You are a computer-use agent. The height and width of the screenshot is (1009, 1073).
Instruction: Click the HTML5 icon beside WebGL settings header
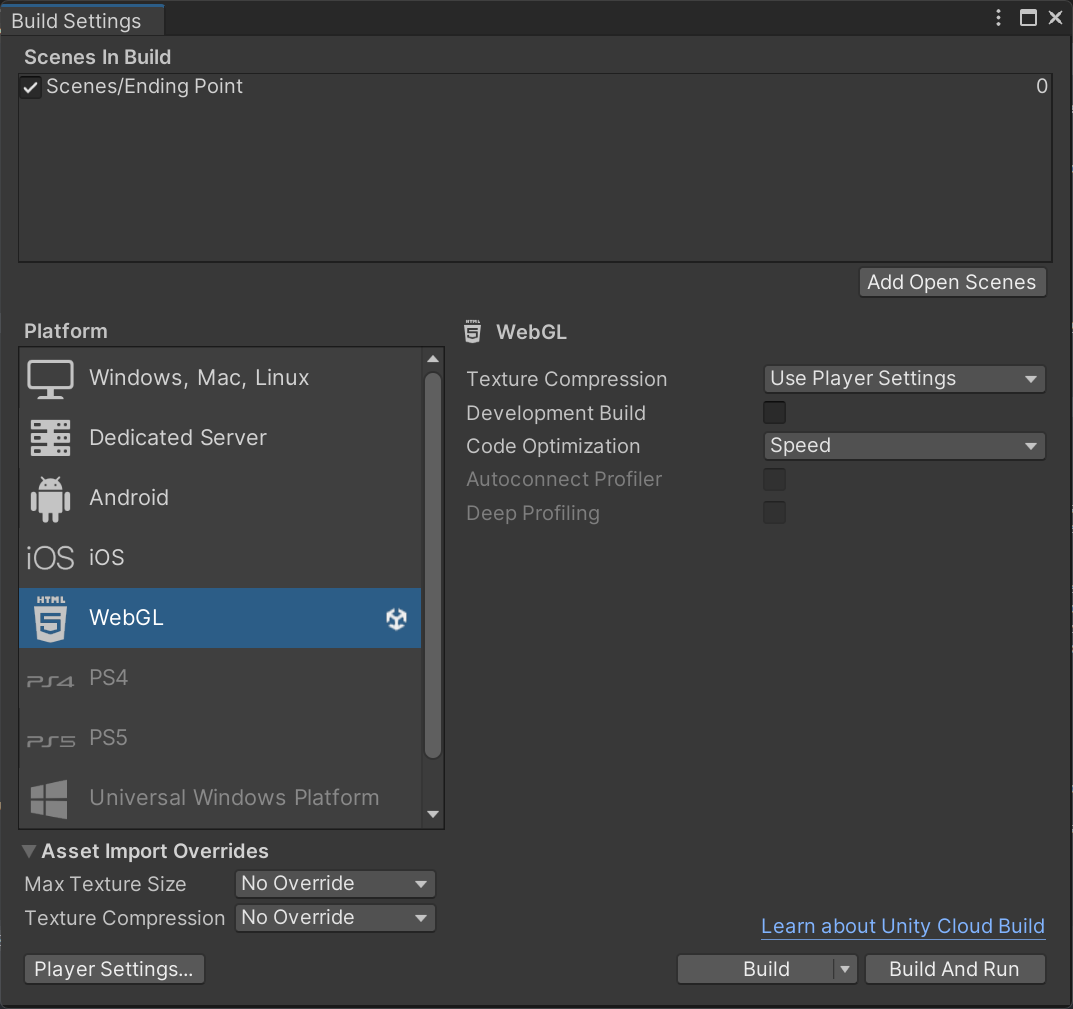click(x=472, y=331)
